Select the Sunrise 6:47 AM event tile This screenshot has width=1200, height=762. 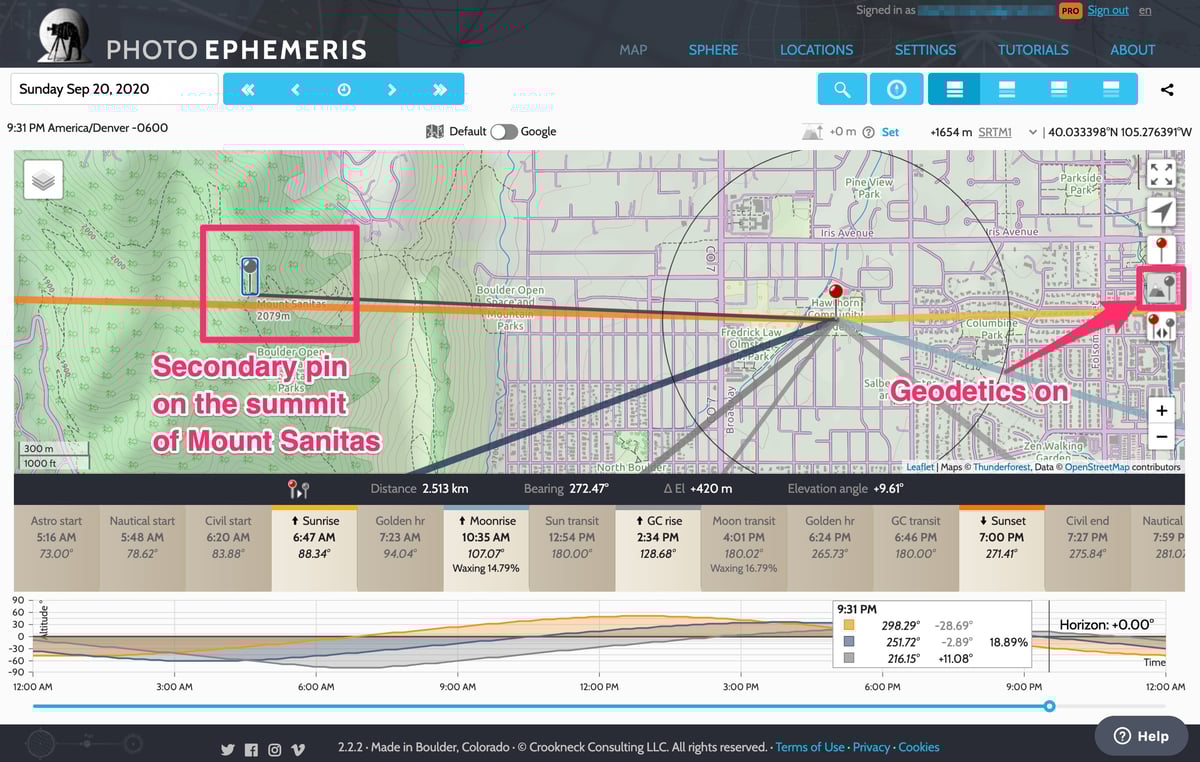314,547
